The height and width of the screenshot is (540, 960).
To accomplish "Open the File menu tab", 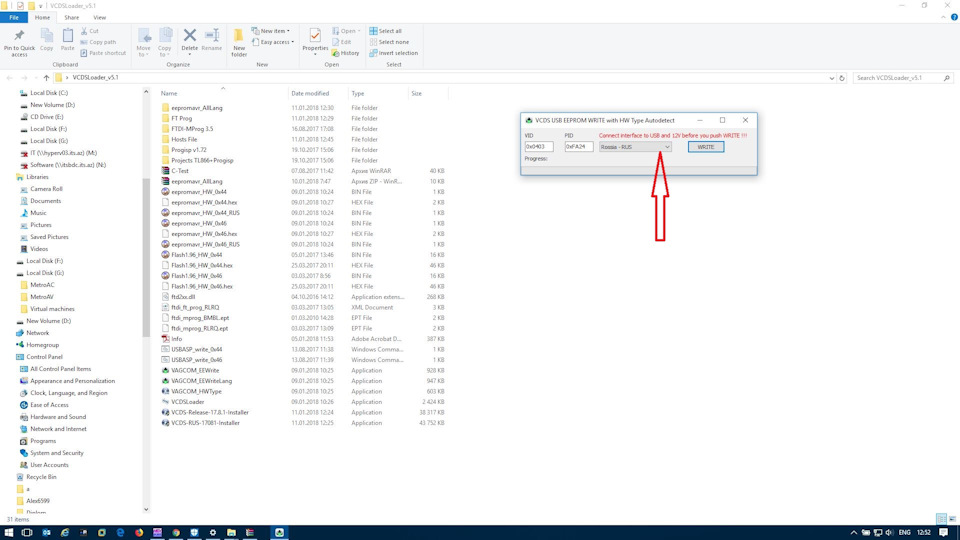I will click(x=13, y=18).
